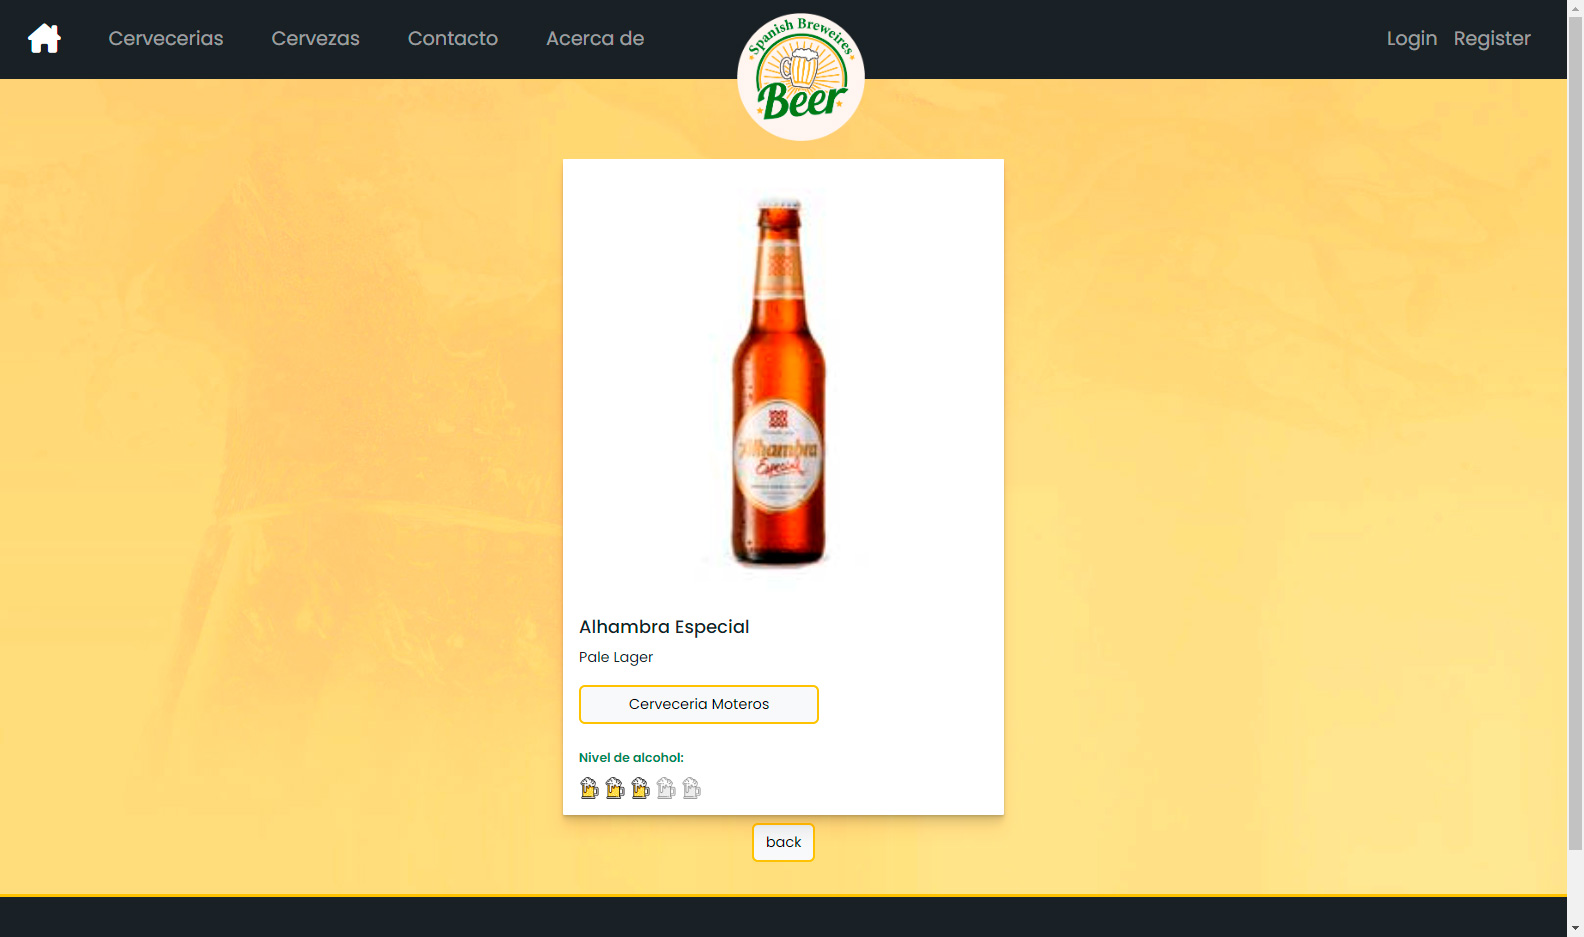Select the first beer mug alcohol level icon
The image size is (1584, 937).
[x=589, y=788]
